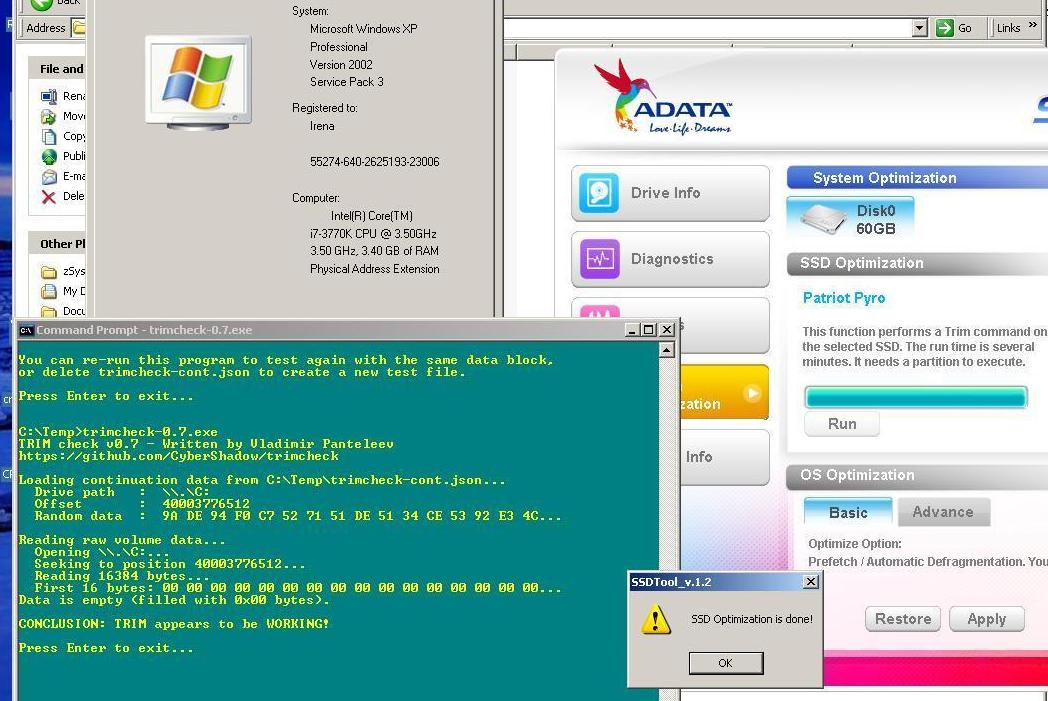Screen dimensions: 1048x701
Task: Select the orange optimization menu item
Action: [x=725, y=392]
